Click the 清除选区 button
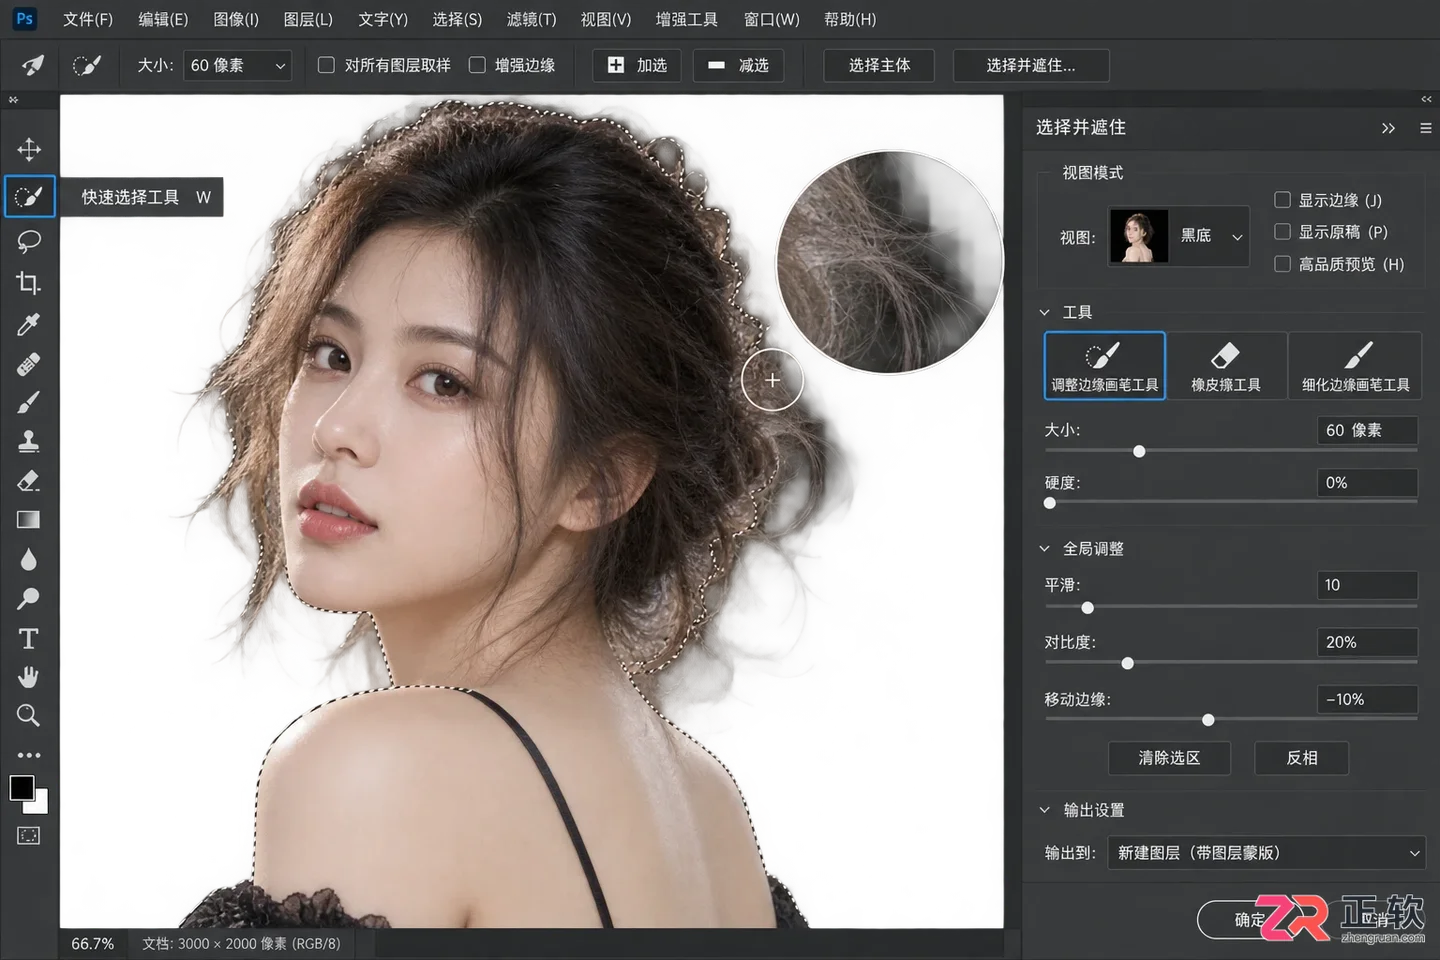1440x960 pixels. coord(1169,758)
